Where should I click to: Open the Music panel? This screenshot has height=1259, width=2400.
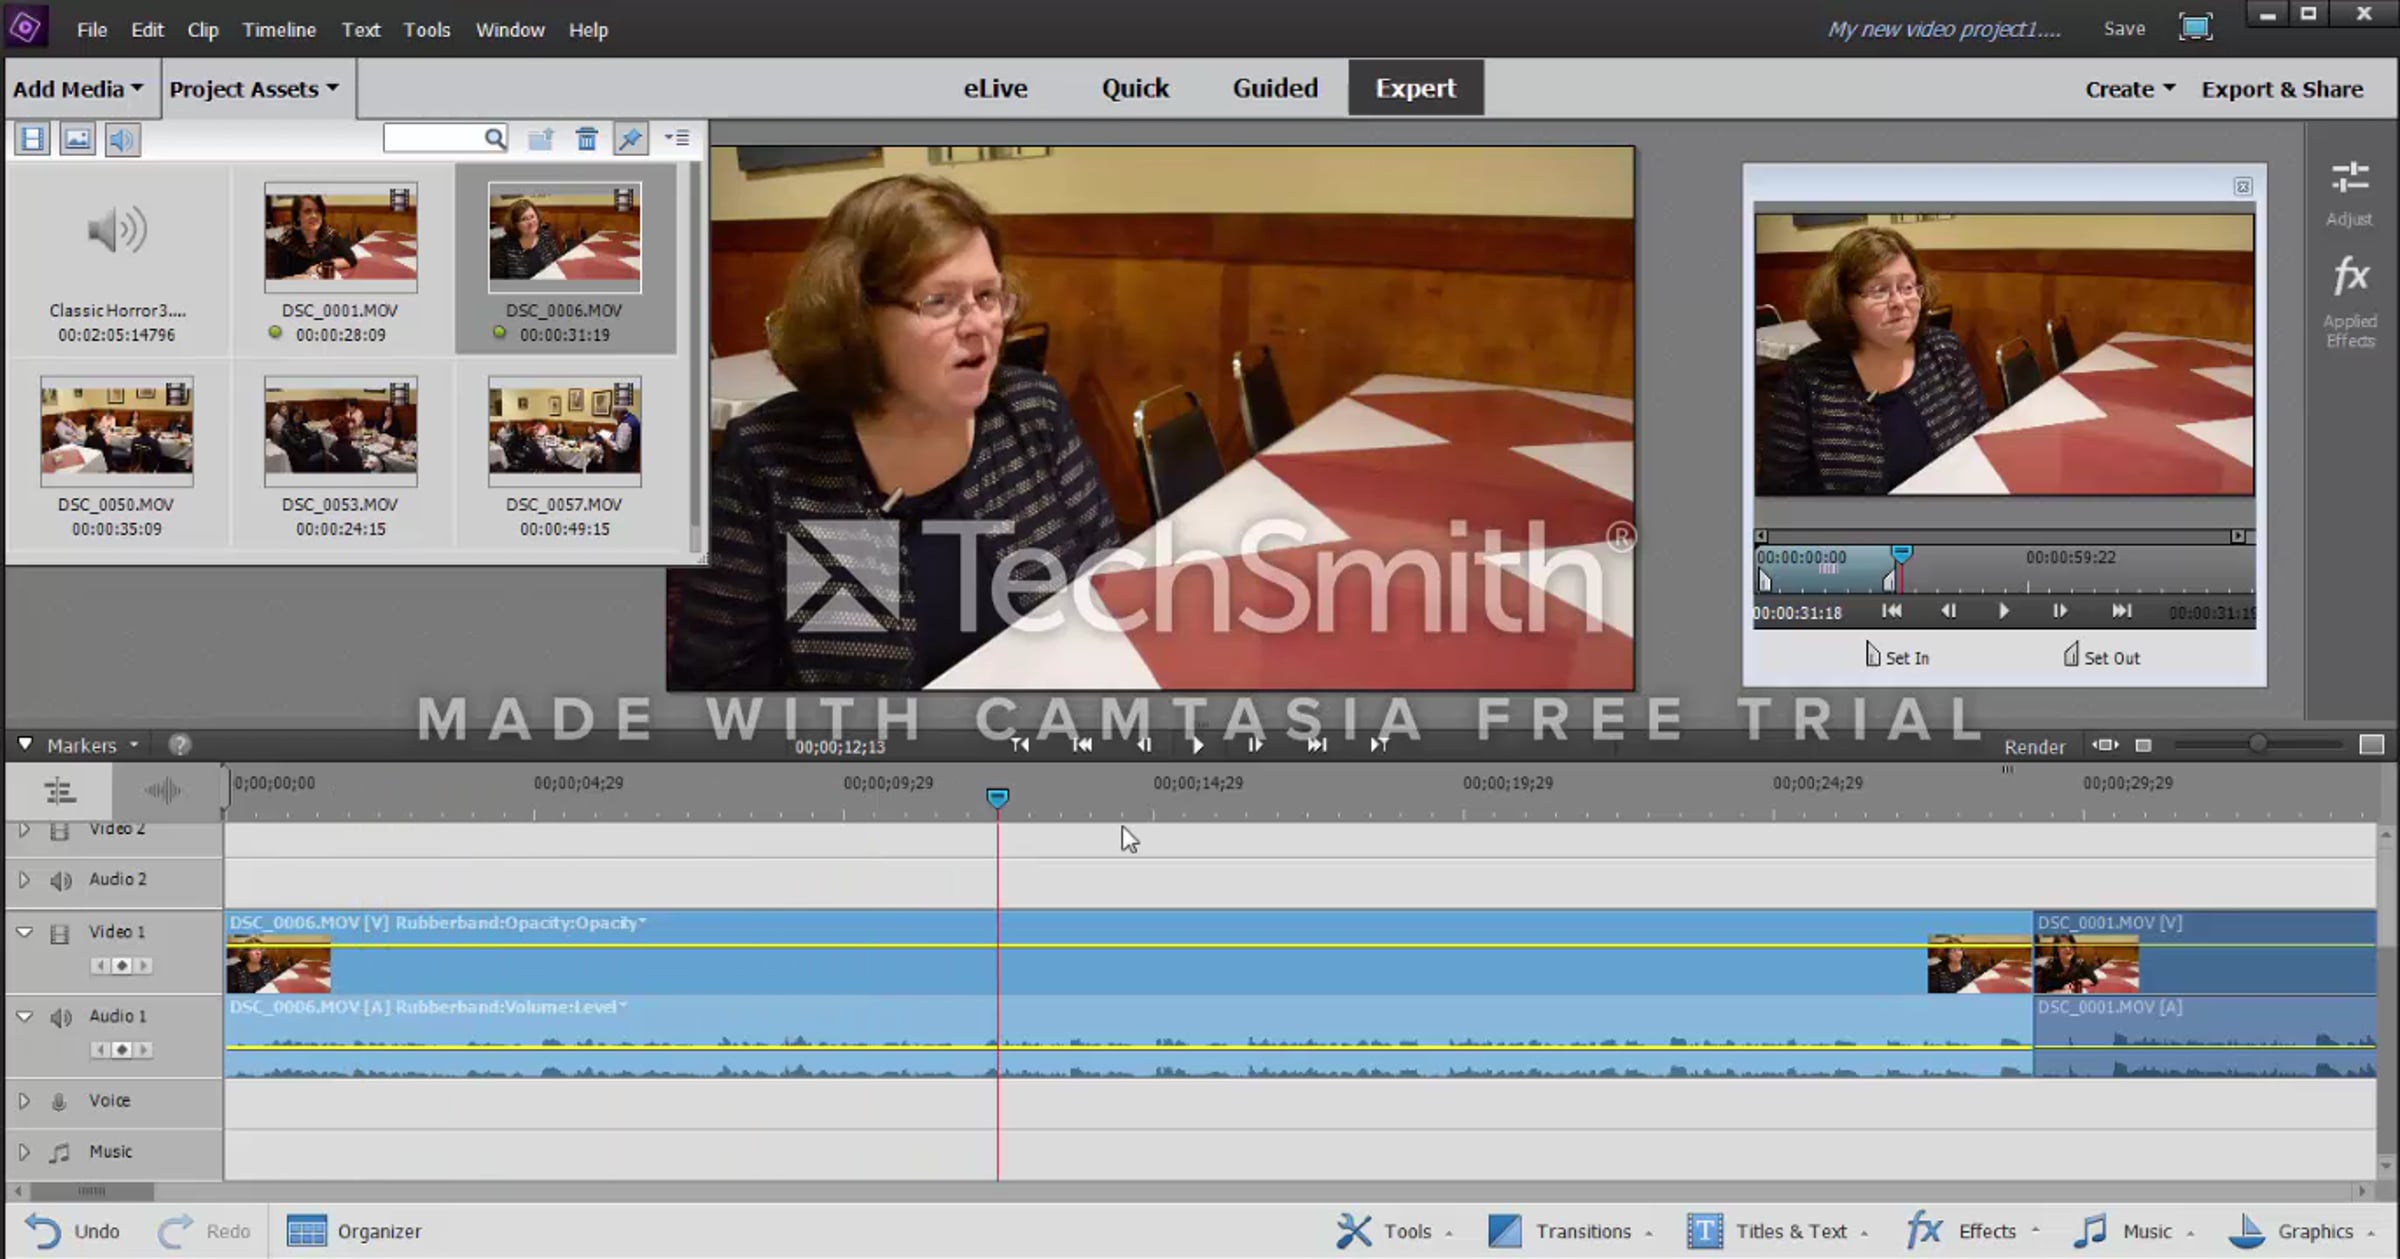pyautogui.click(x=2132, y=1231)
